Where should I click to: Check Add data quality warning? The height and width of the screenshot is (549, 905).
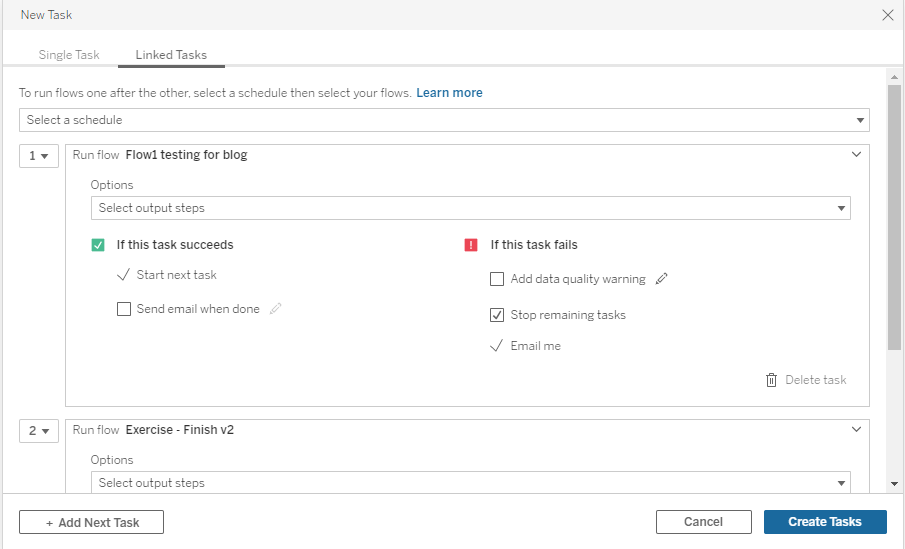497,279
